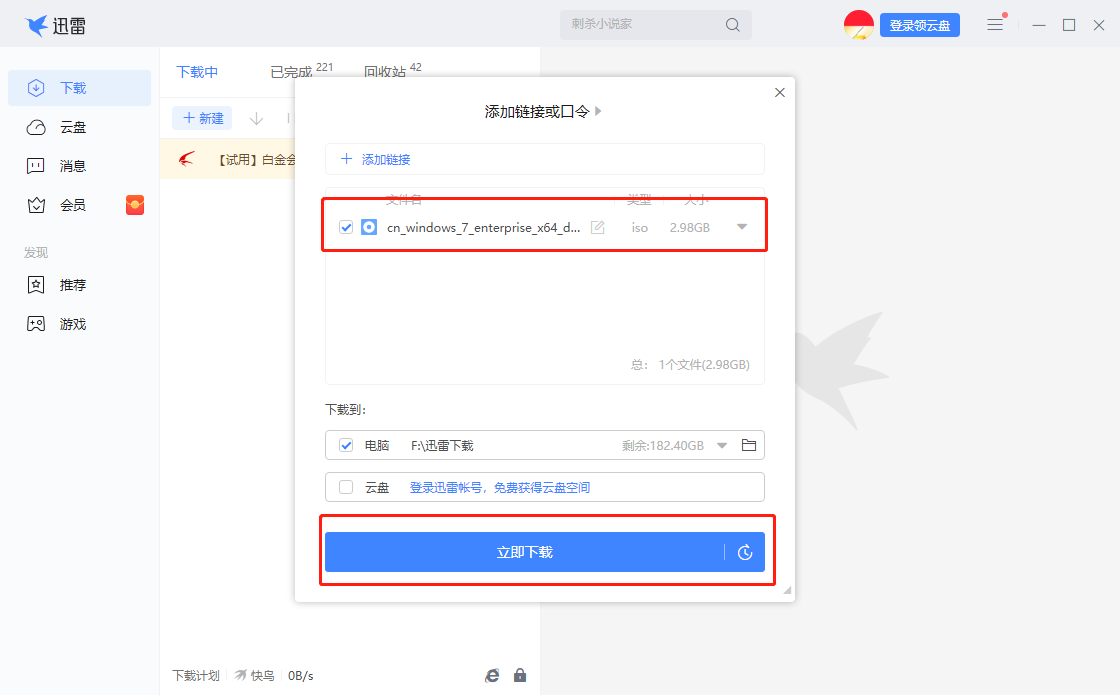Toggle the 电脑 download location checkbox

[346, 446]
